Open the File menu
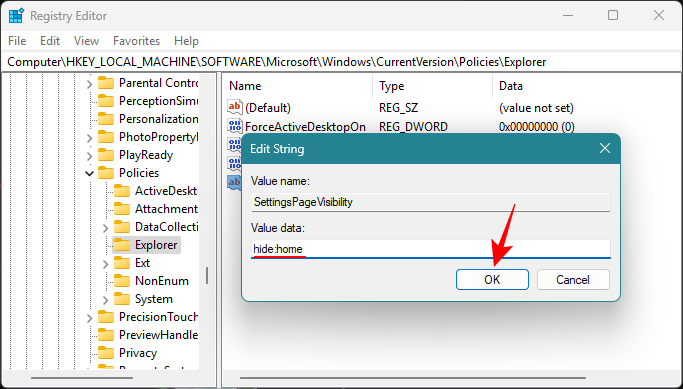This screenshot has height=389, width=683. [x=17, y=41]
